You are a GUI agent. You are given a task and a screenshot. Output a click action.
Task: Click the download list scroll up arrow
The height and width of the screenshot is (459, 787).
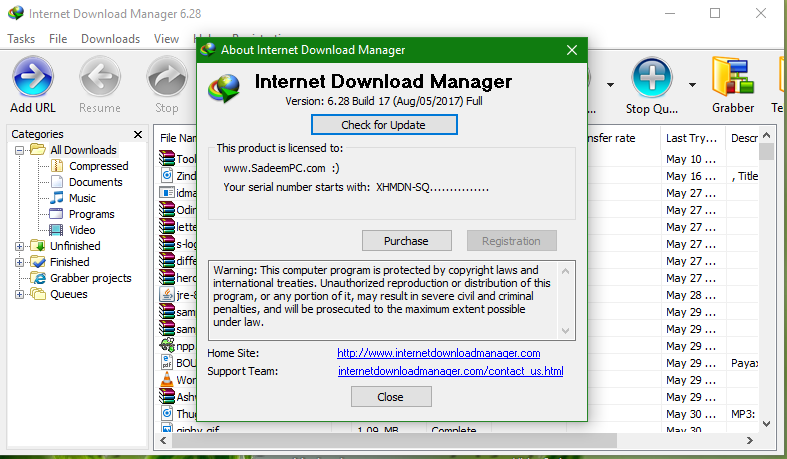click(x=766, y=135)
